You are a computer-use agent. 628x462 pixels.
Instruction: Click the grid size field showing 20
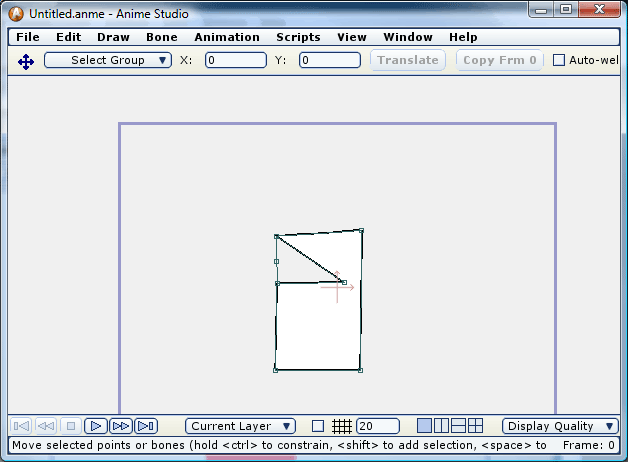(x=378, y=426)
